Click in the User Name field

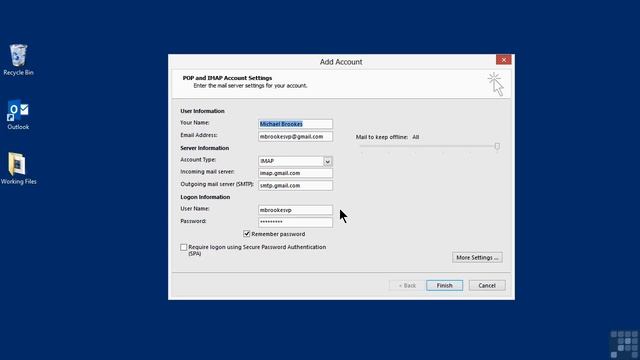point(296,210)
